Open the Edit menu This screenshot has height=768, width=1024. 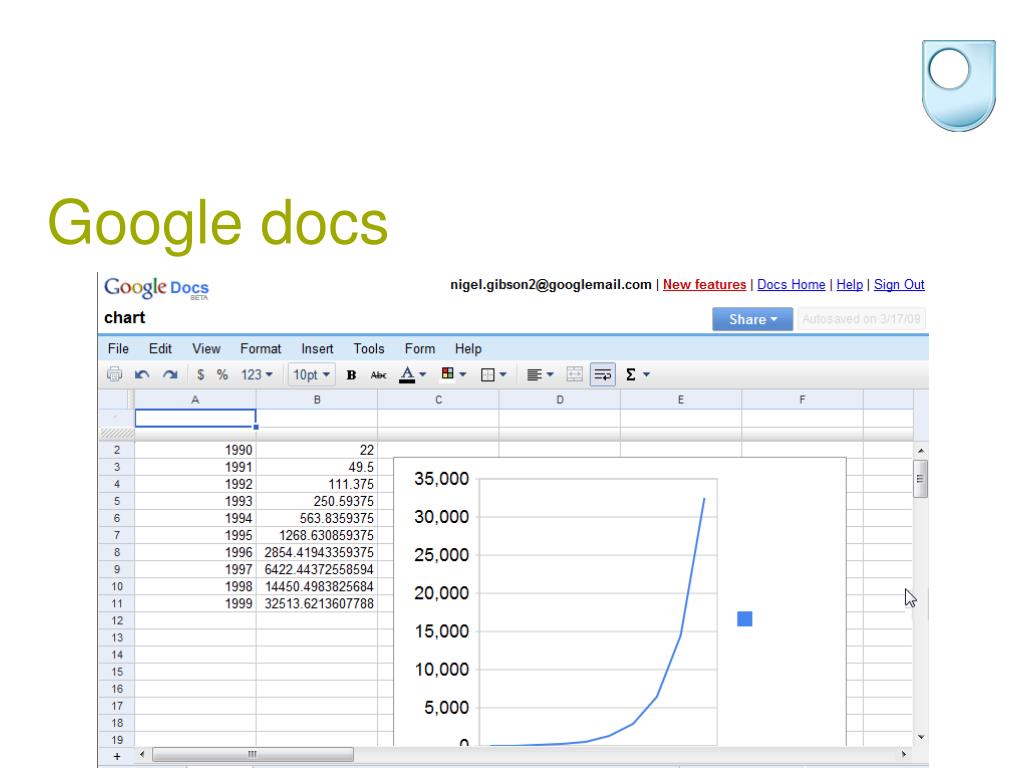click(160, 349)
